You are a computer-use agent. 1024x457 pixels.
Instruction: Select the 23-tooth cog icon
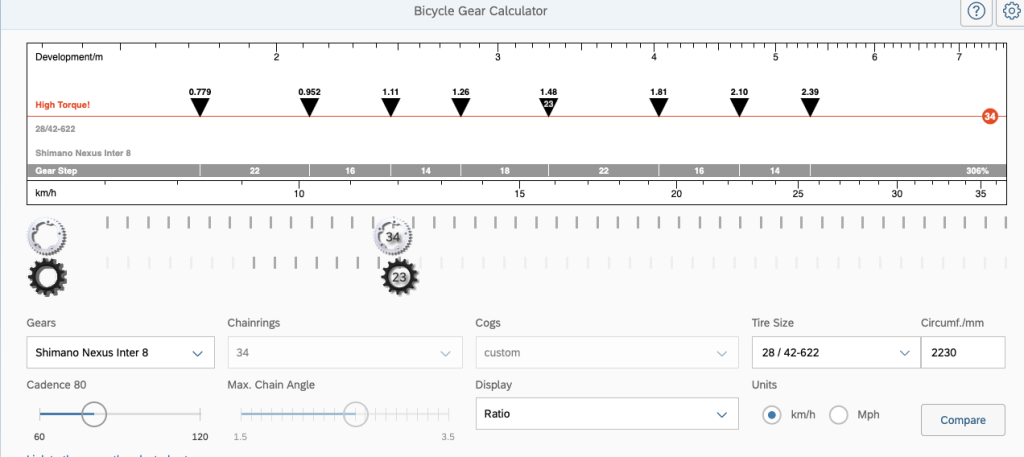point(400,277)
